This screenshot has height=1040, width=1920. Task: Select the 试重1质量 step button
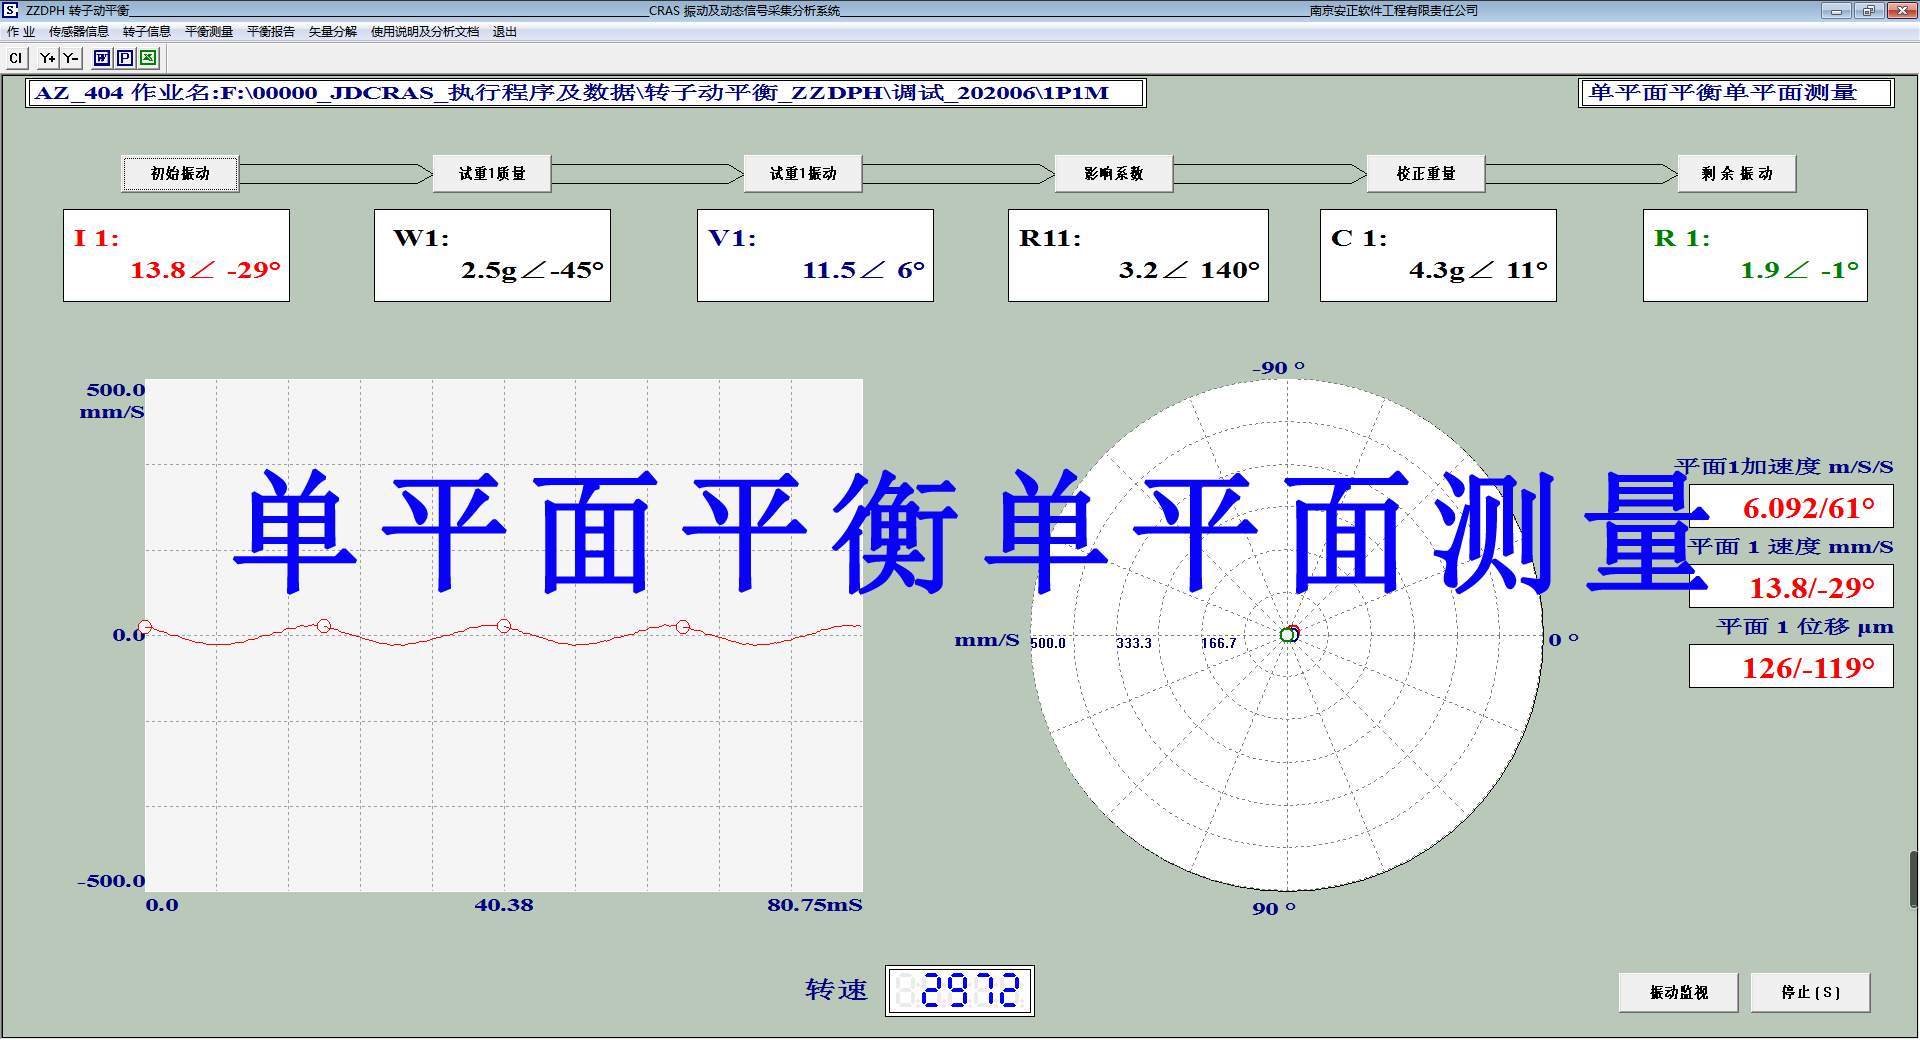pos(492,174)
